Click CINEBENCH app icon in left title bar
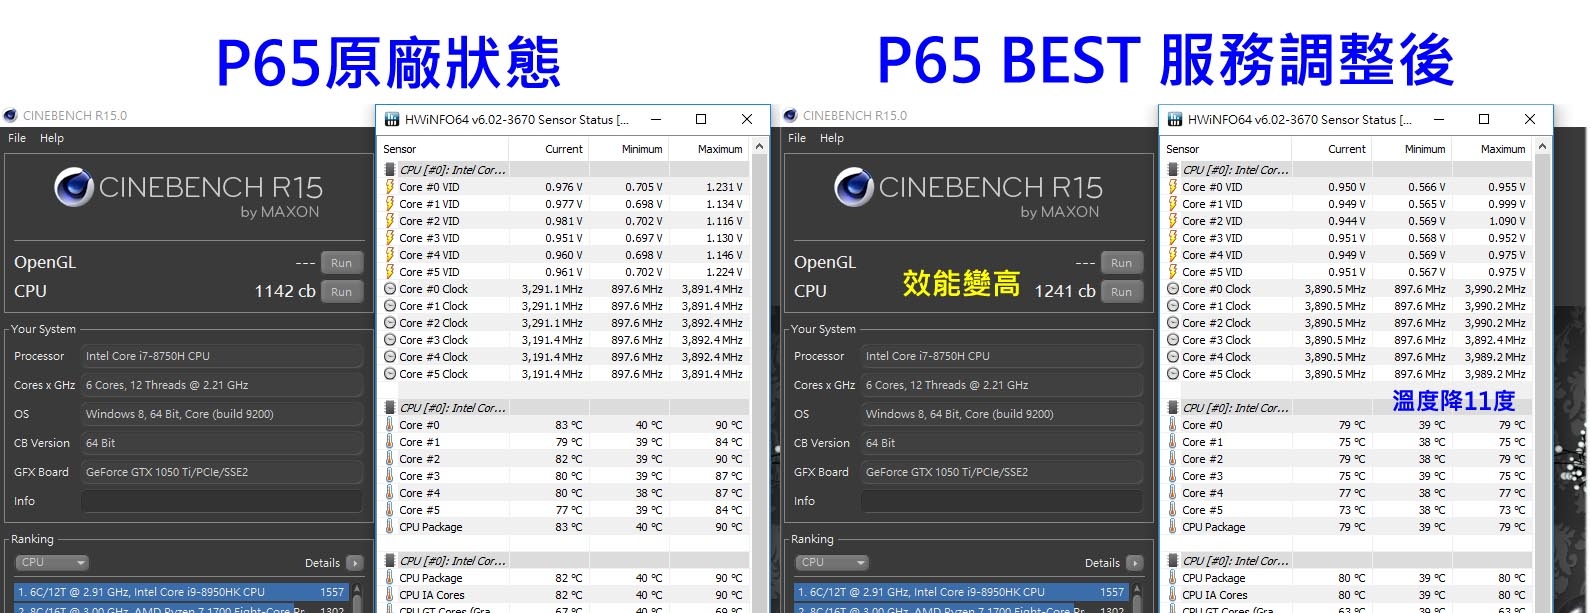1590x613 pixels. 10,115
